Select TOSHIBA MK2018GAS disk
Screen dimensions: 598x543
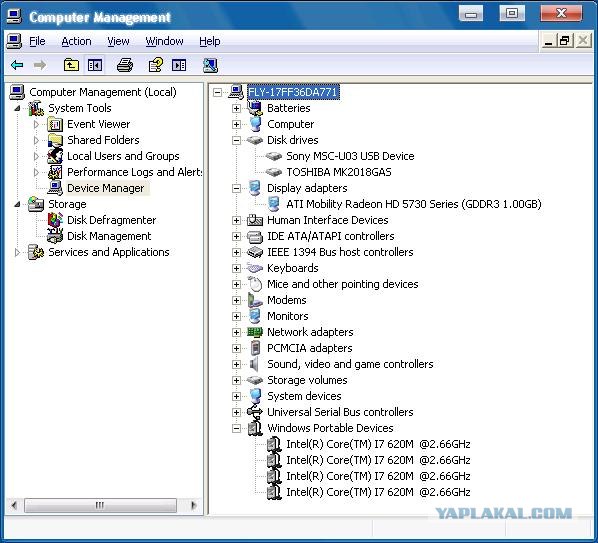339,172
